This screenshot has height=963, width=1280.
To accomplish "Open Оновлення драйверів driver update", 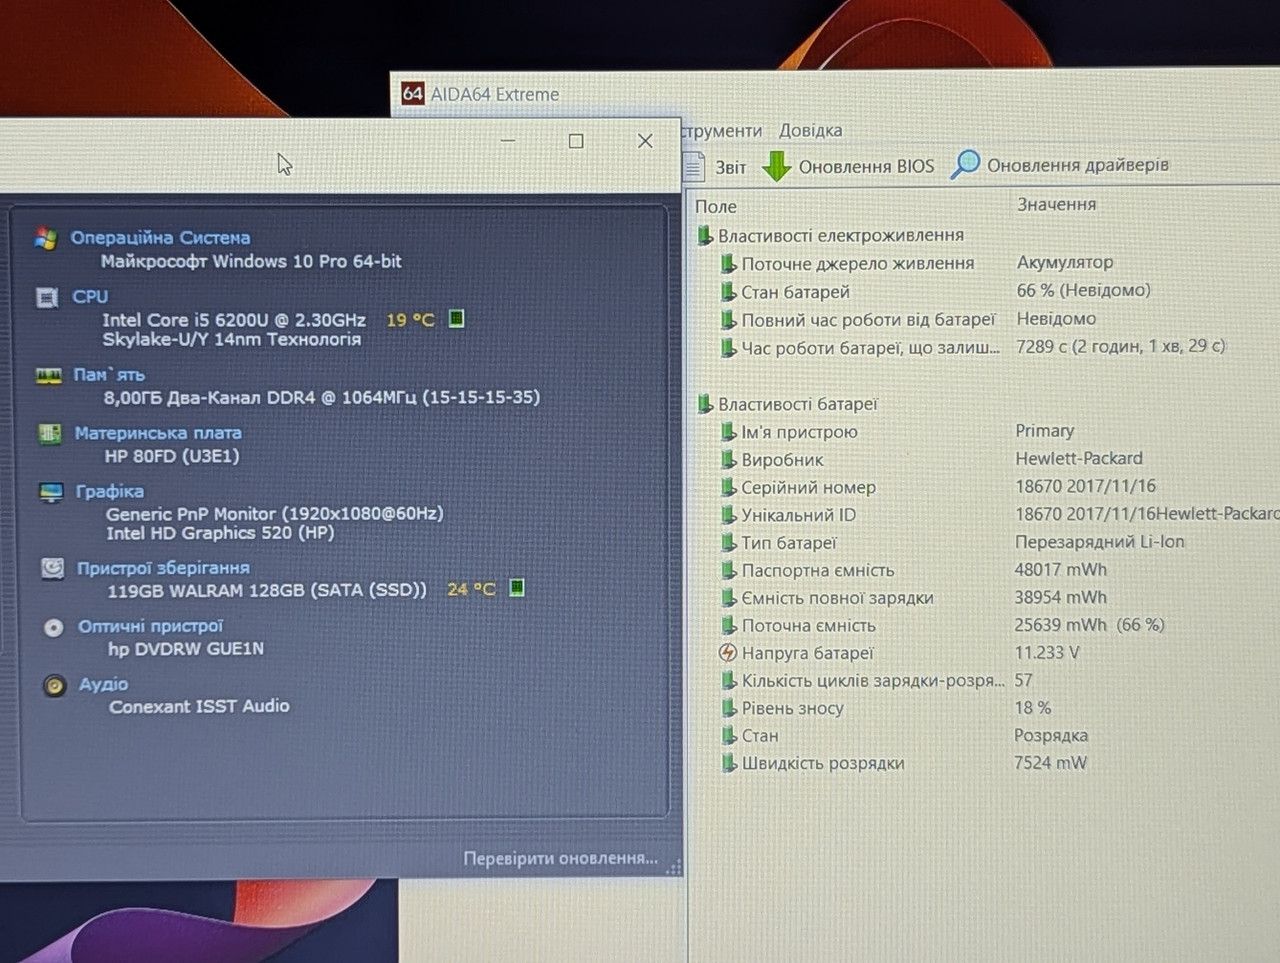I will [1061, 165].
